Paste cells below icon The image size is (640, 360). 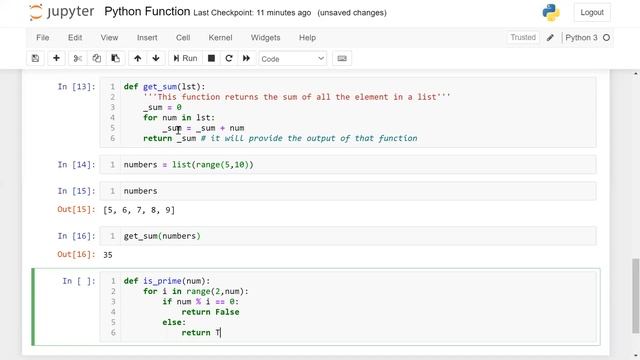click(x=116, y=58)
